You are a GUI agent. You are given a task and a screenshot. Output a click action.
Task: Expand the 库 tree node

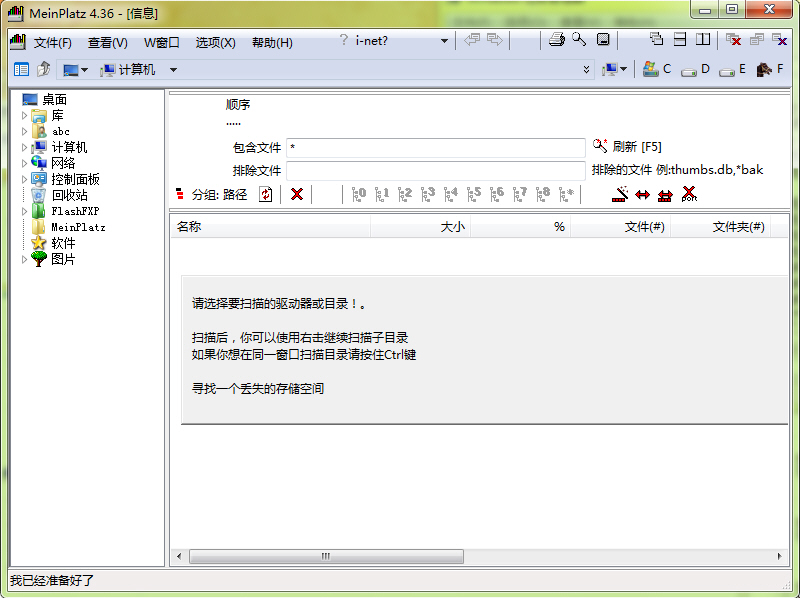click(24, 116)
